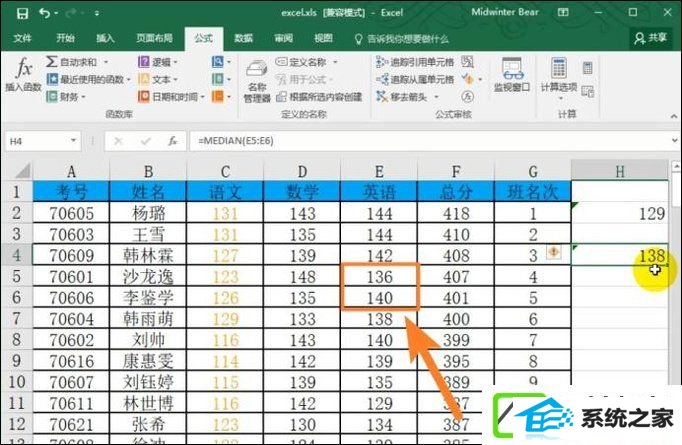Select math score cell 148
The image size is (682, 445).
[302, 276]
